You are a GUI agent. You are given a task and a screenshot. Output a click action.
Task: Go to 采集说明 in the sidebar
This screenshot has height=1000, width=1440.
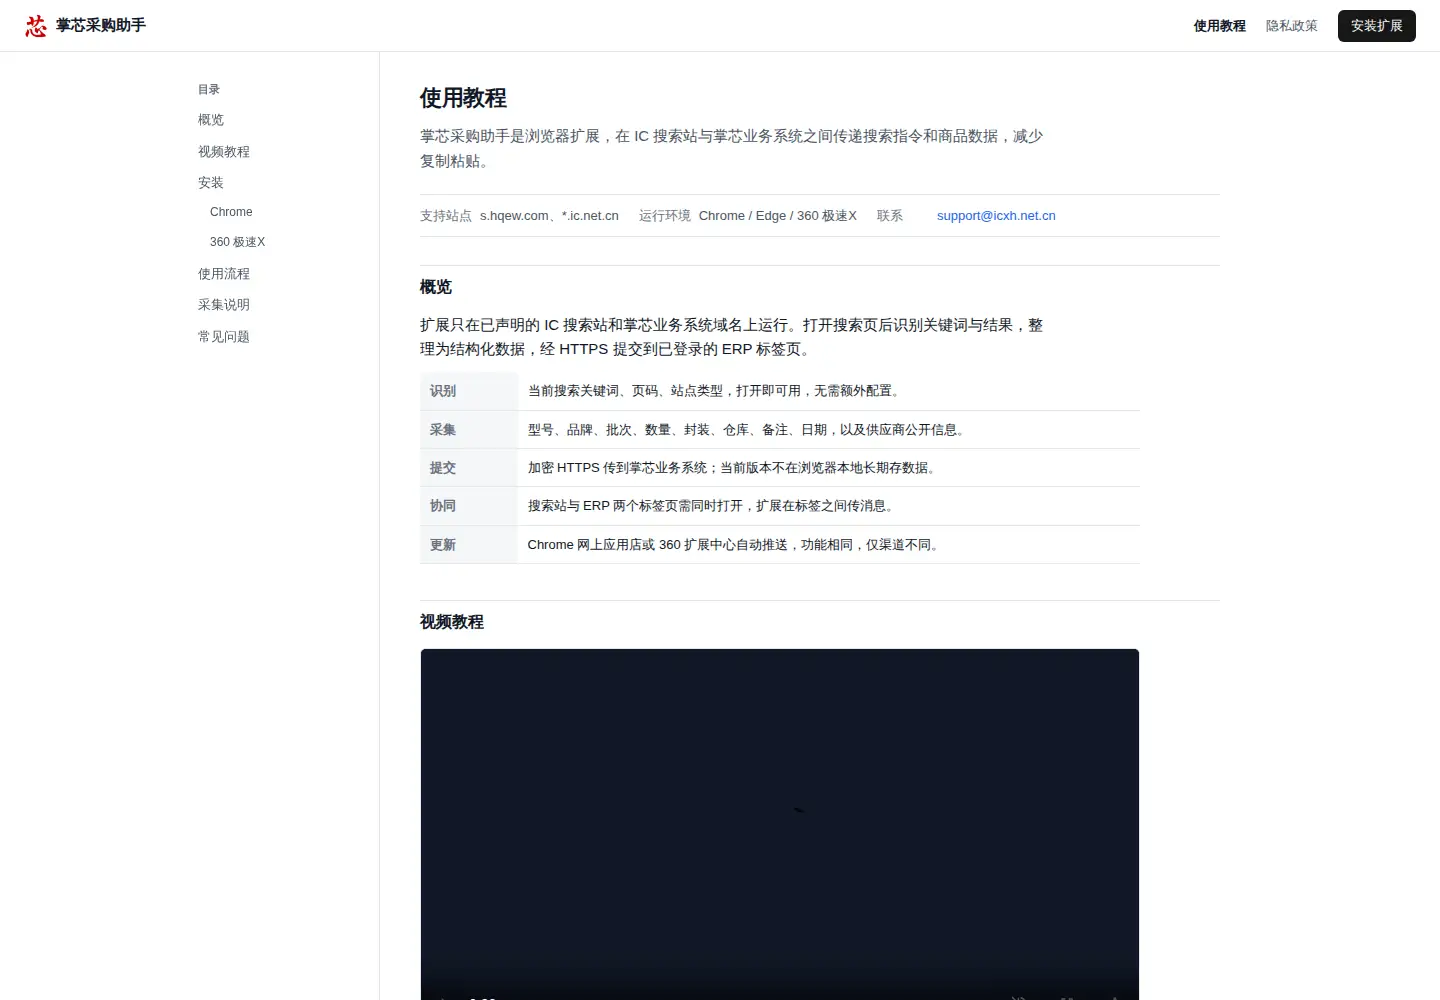[x=224, y=305]
